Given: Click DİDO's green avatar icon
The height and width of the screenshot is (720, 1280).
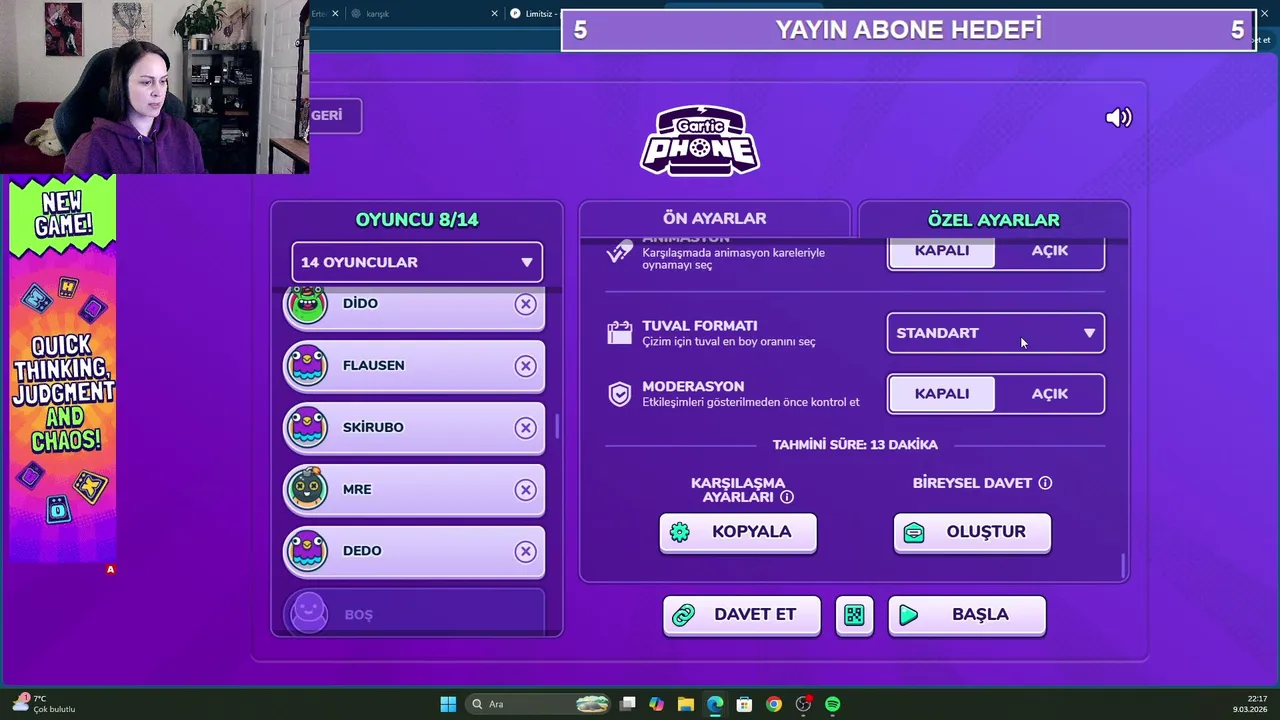Looking at the screenshot, I should 308,304.
